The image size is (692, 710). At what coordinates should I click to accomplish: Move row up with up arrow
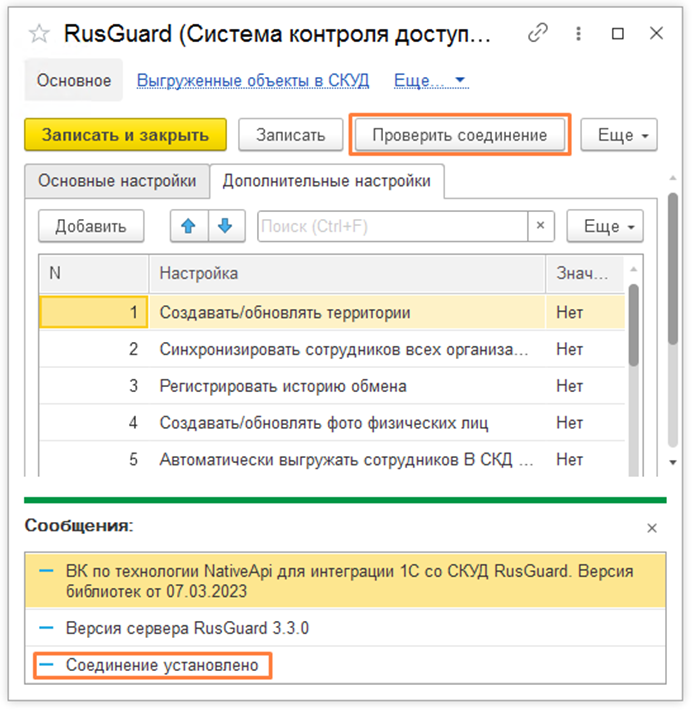(x=187, y=226)
